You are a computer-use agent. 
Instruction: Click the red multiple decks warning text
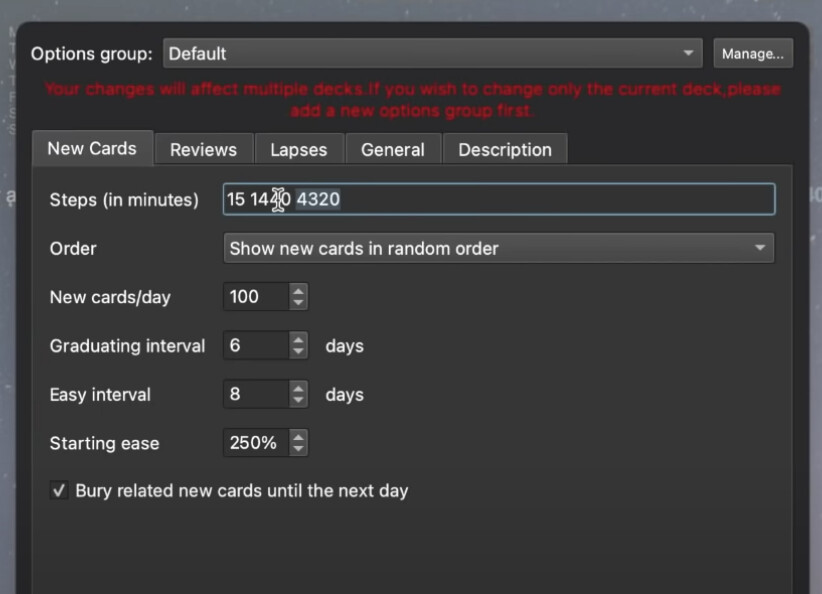click(x=413, y=100)
